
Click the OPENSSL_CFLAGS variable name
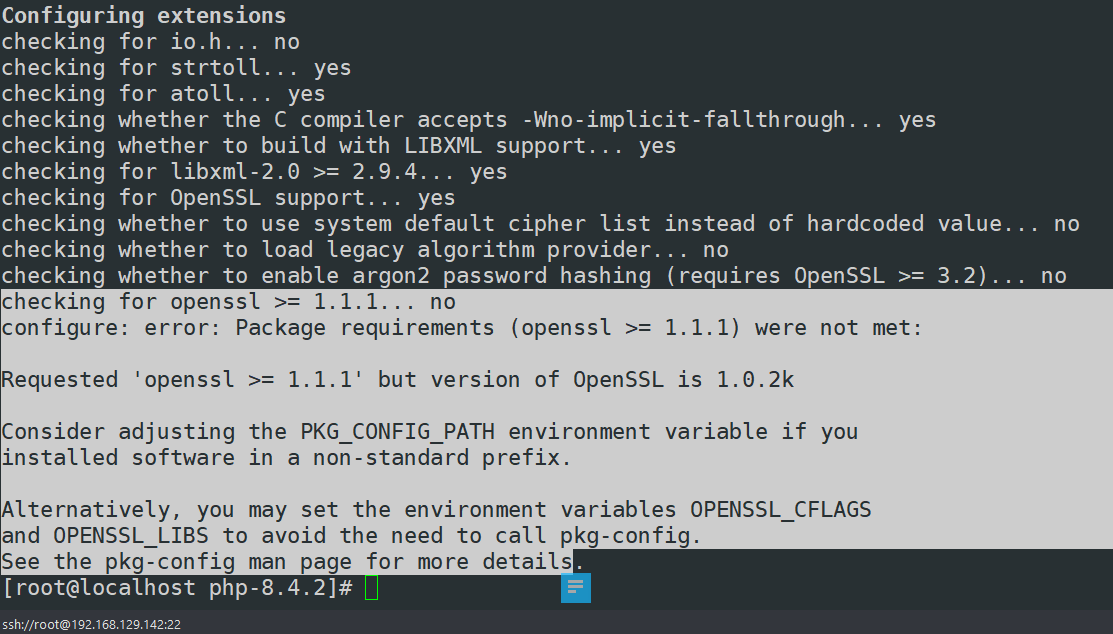(780, 510)
